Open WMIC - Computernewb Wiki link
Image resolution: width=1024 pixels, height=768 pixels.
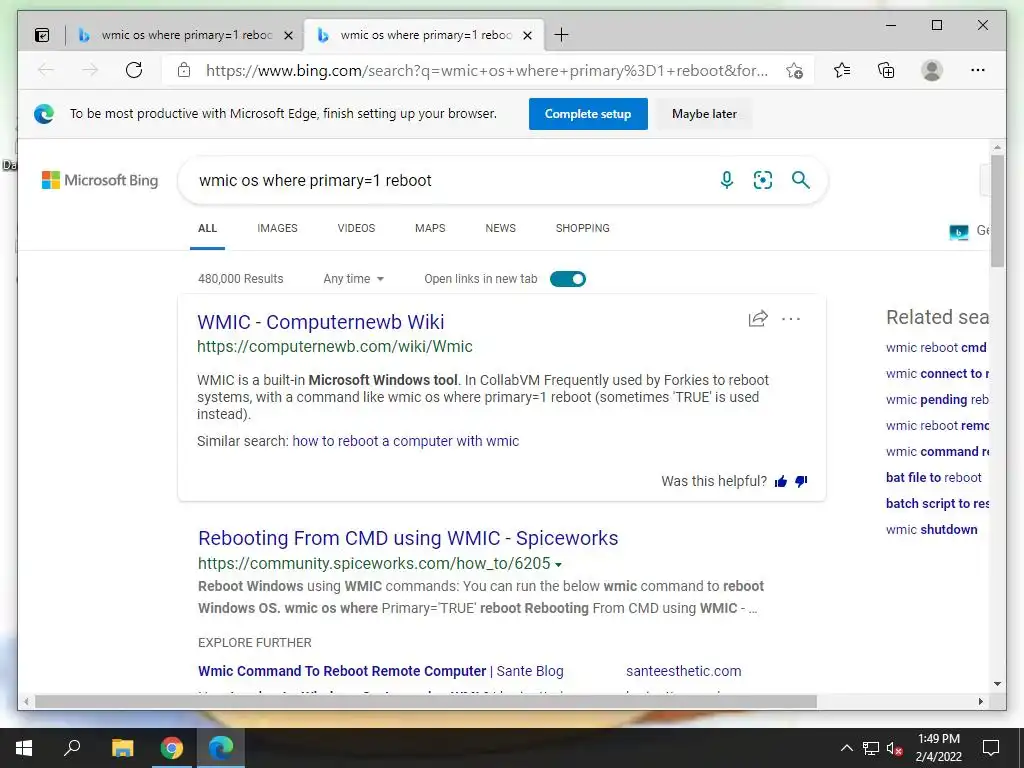click(321, 322)
